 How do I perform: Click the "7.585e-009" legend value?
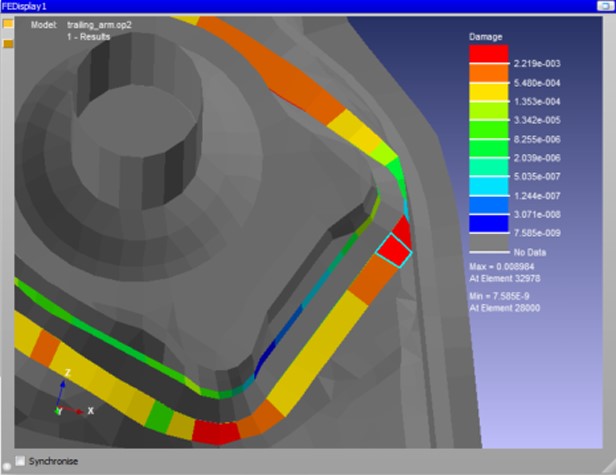[537, 233]
